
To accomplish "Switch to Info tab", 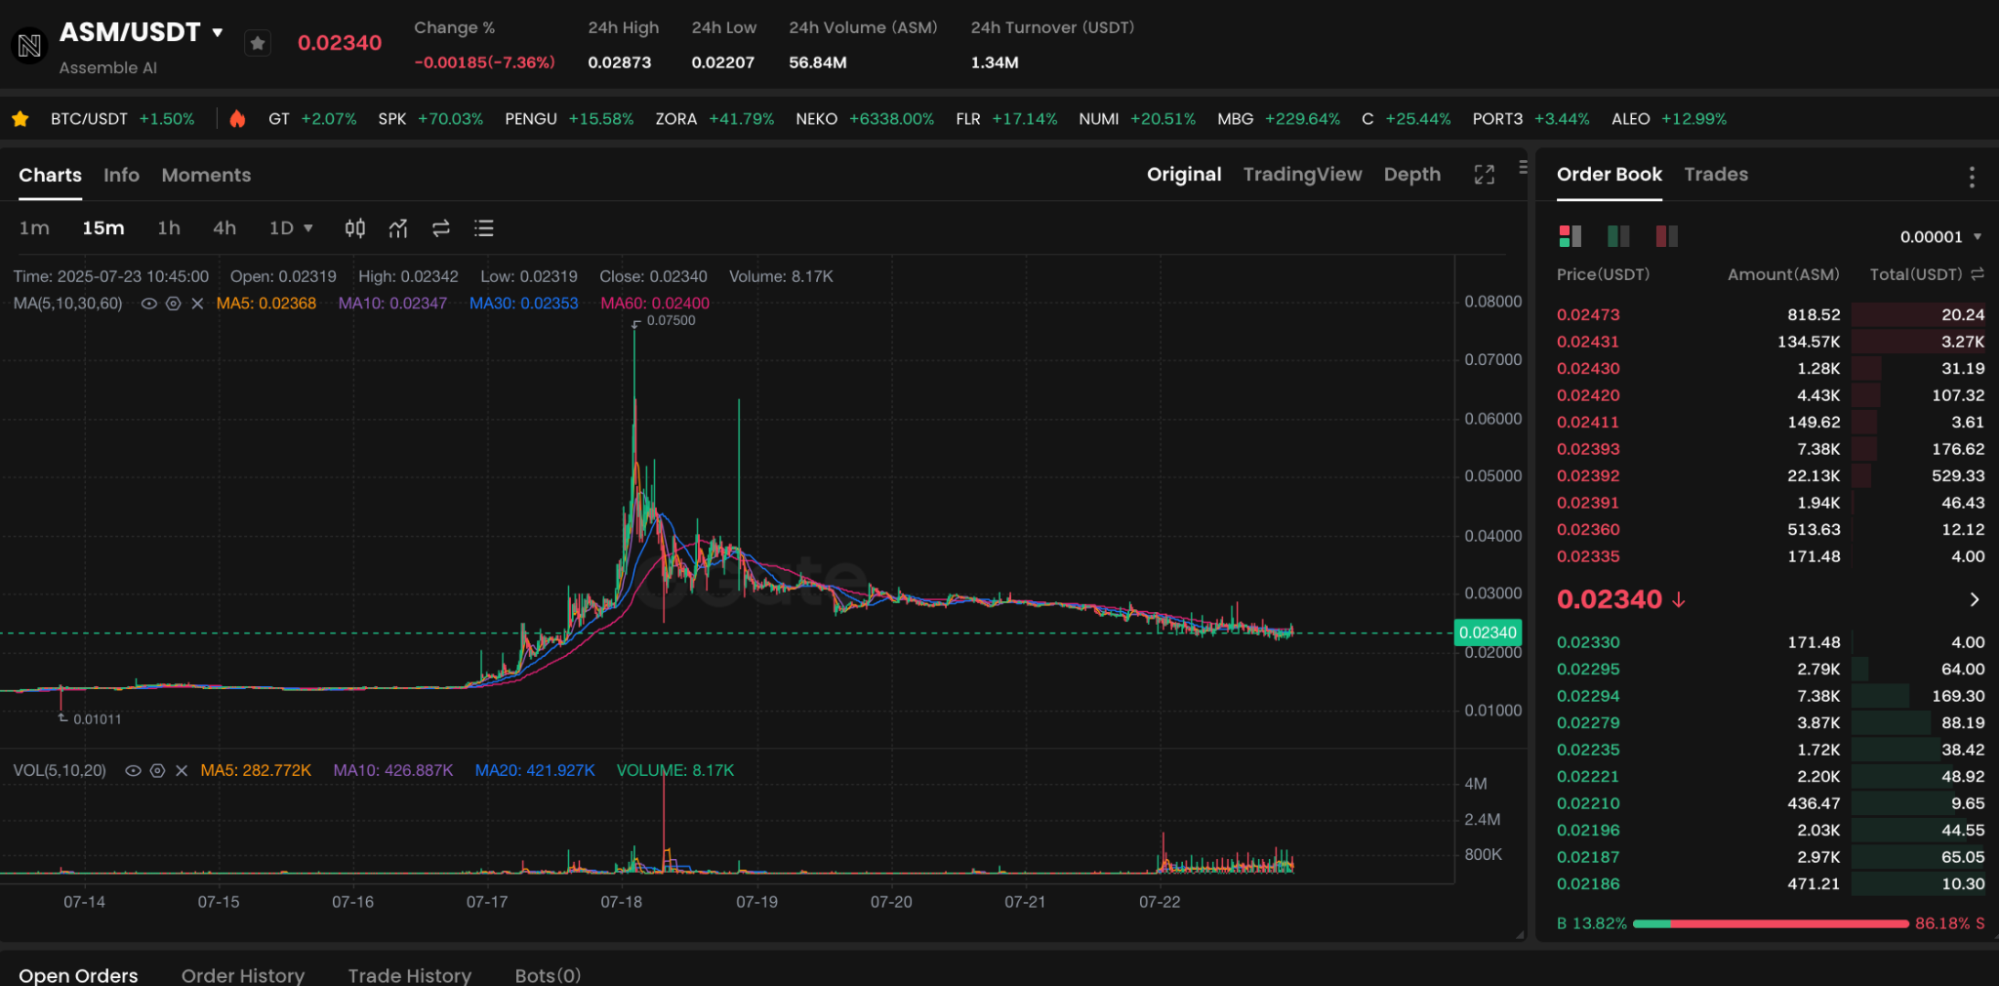I will [121, 176].
